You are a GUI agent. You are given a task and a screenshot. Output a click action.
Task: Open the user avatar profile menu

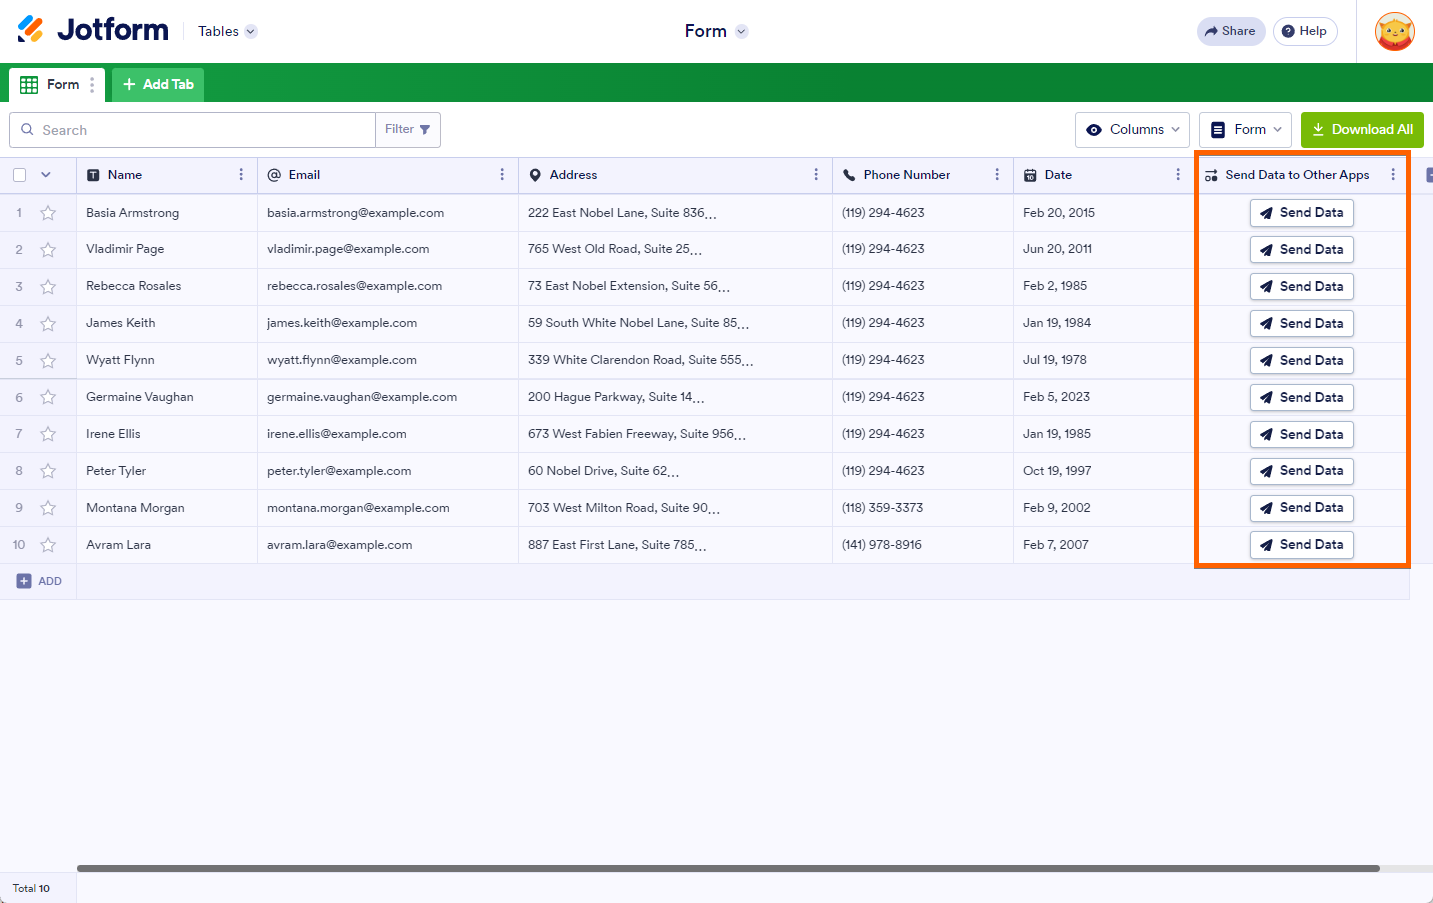[x=1394, y=32]
